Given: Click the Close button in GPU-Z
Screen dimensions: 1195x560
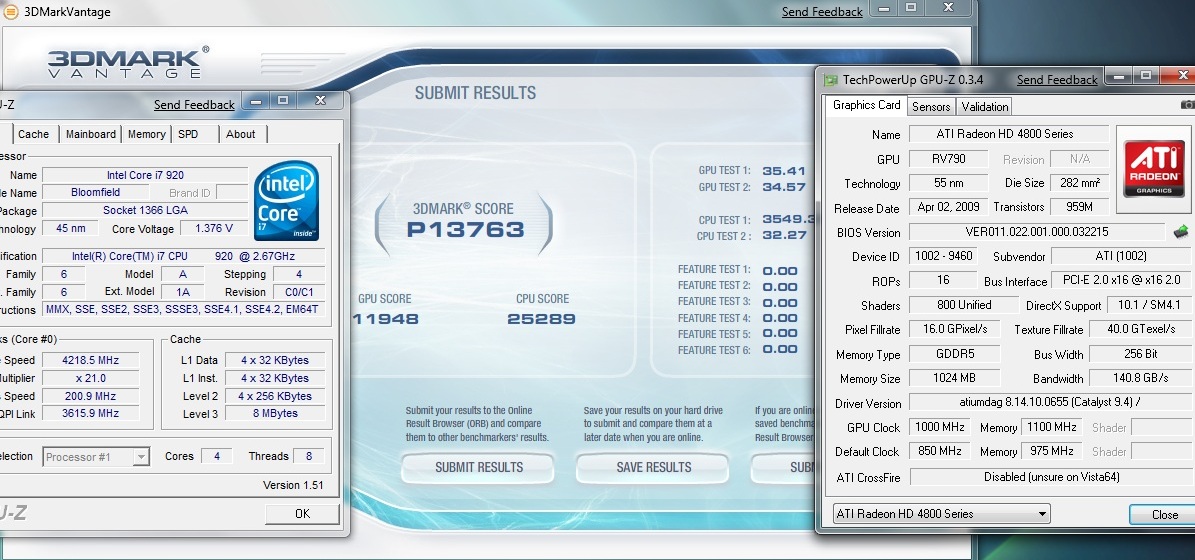Looking at the screenshot, I should 1164,514.
